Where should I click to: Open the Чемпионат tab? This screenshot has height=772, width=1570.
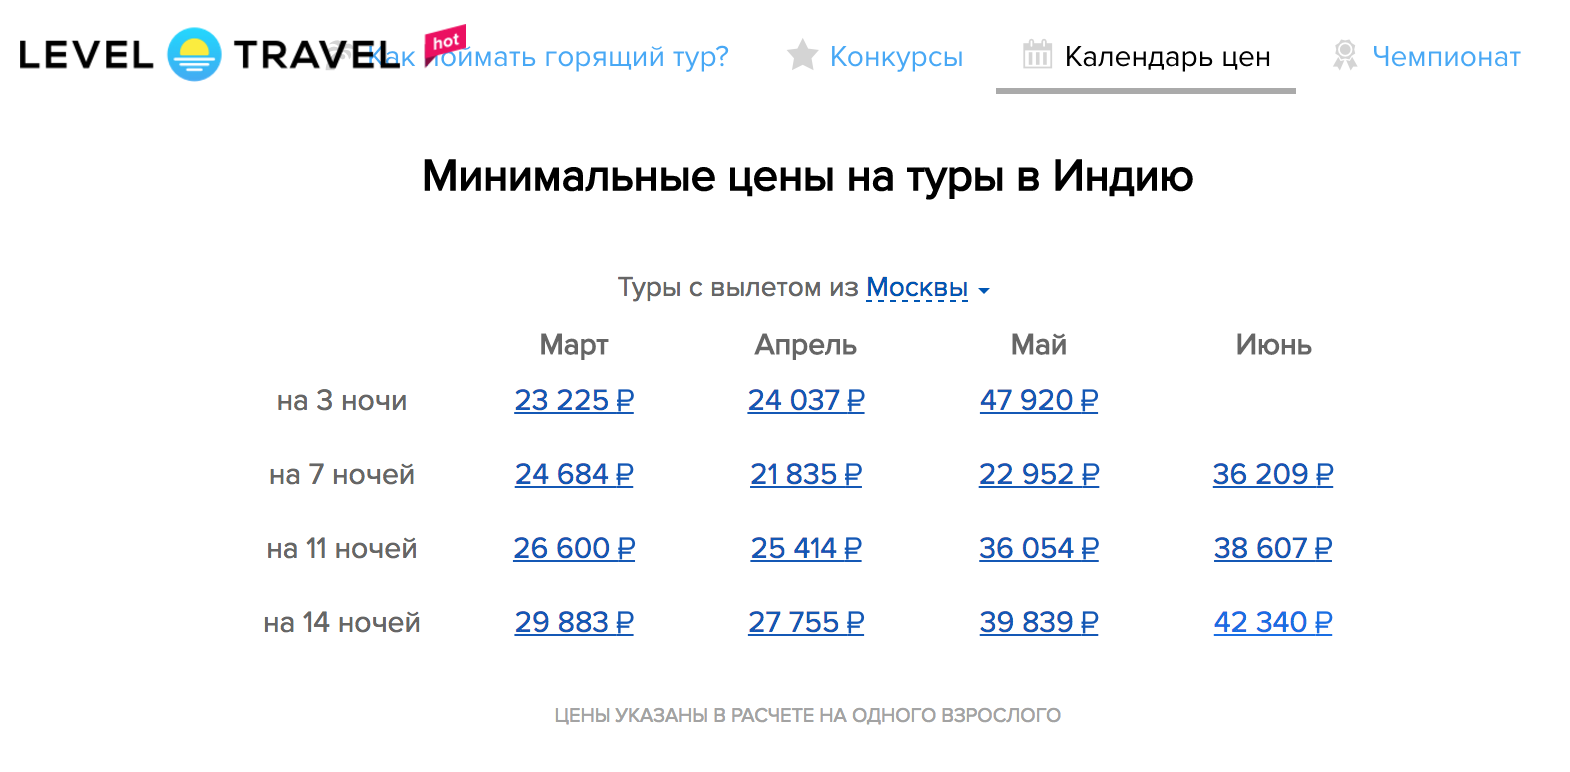1446,57
